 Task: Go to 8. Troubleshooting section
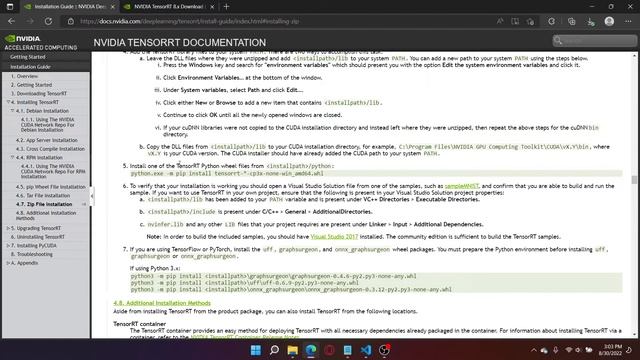coord(32,254)
